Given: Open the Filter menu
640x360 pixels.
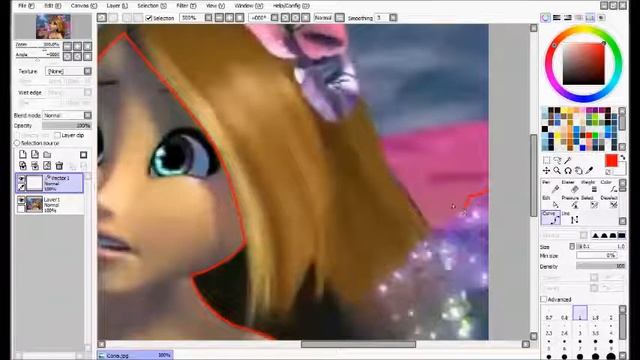Looking at the screenshot, I should [186, 6].
